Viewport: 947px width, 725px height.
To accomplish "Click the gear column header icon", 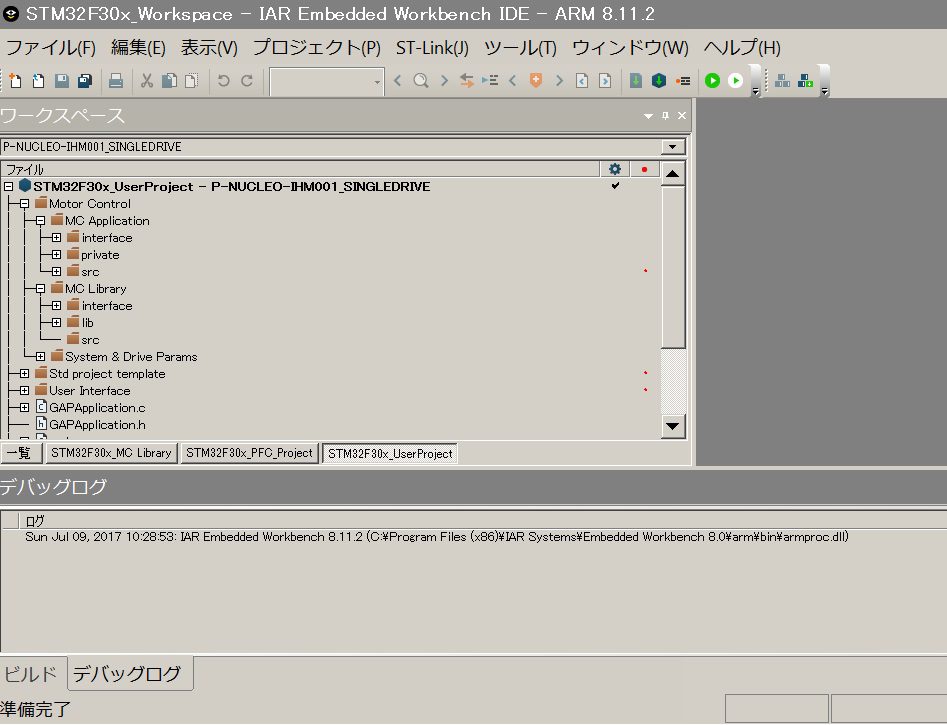I will 615,169.
